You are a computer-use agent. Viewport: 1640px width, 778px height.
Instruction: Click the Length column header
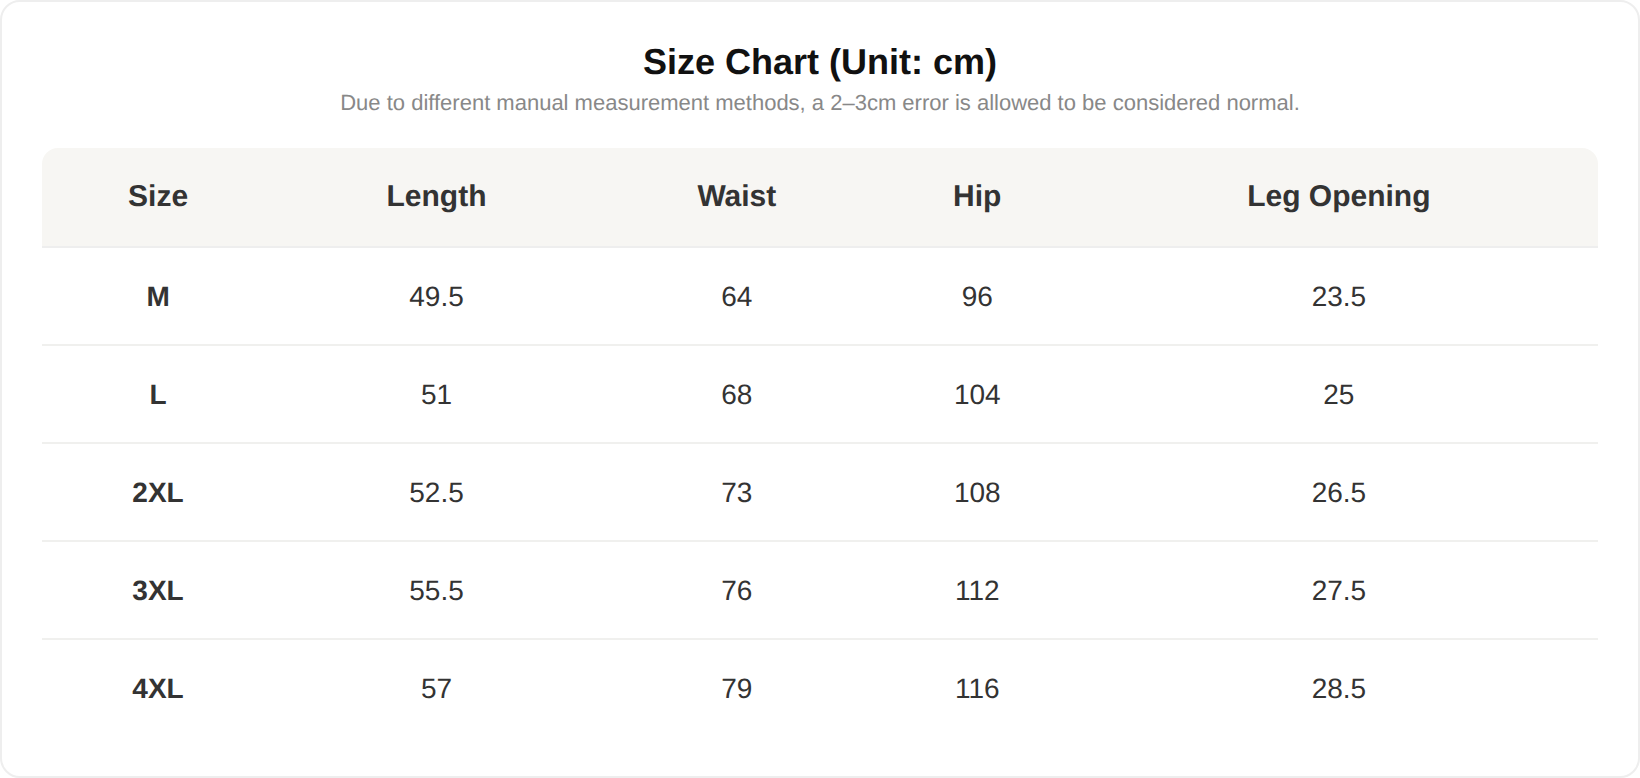[x=436, y=196]
